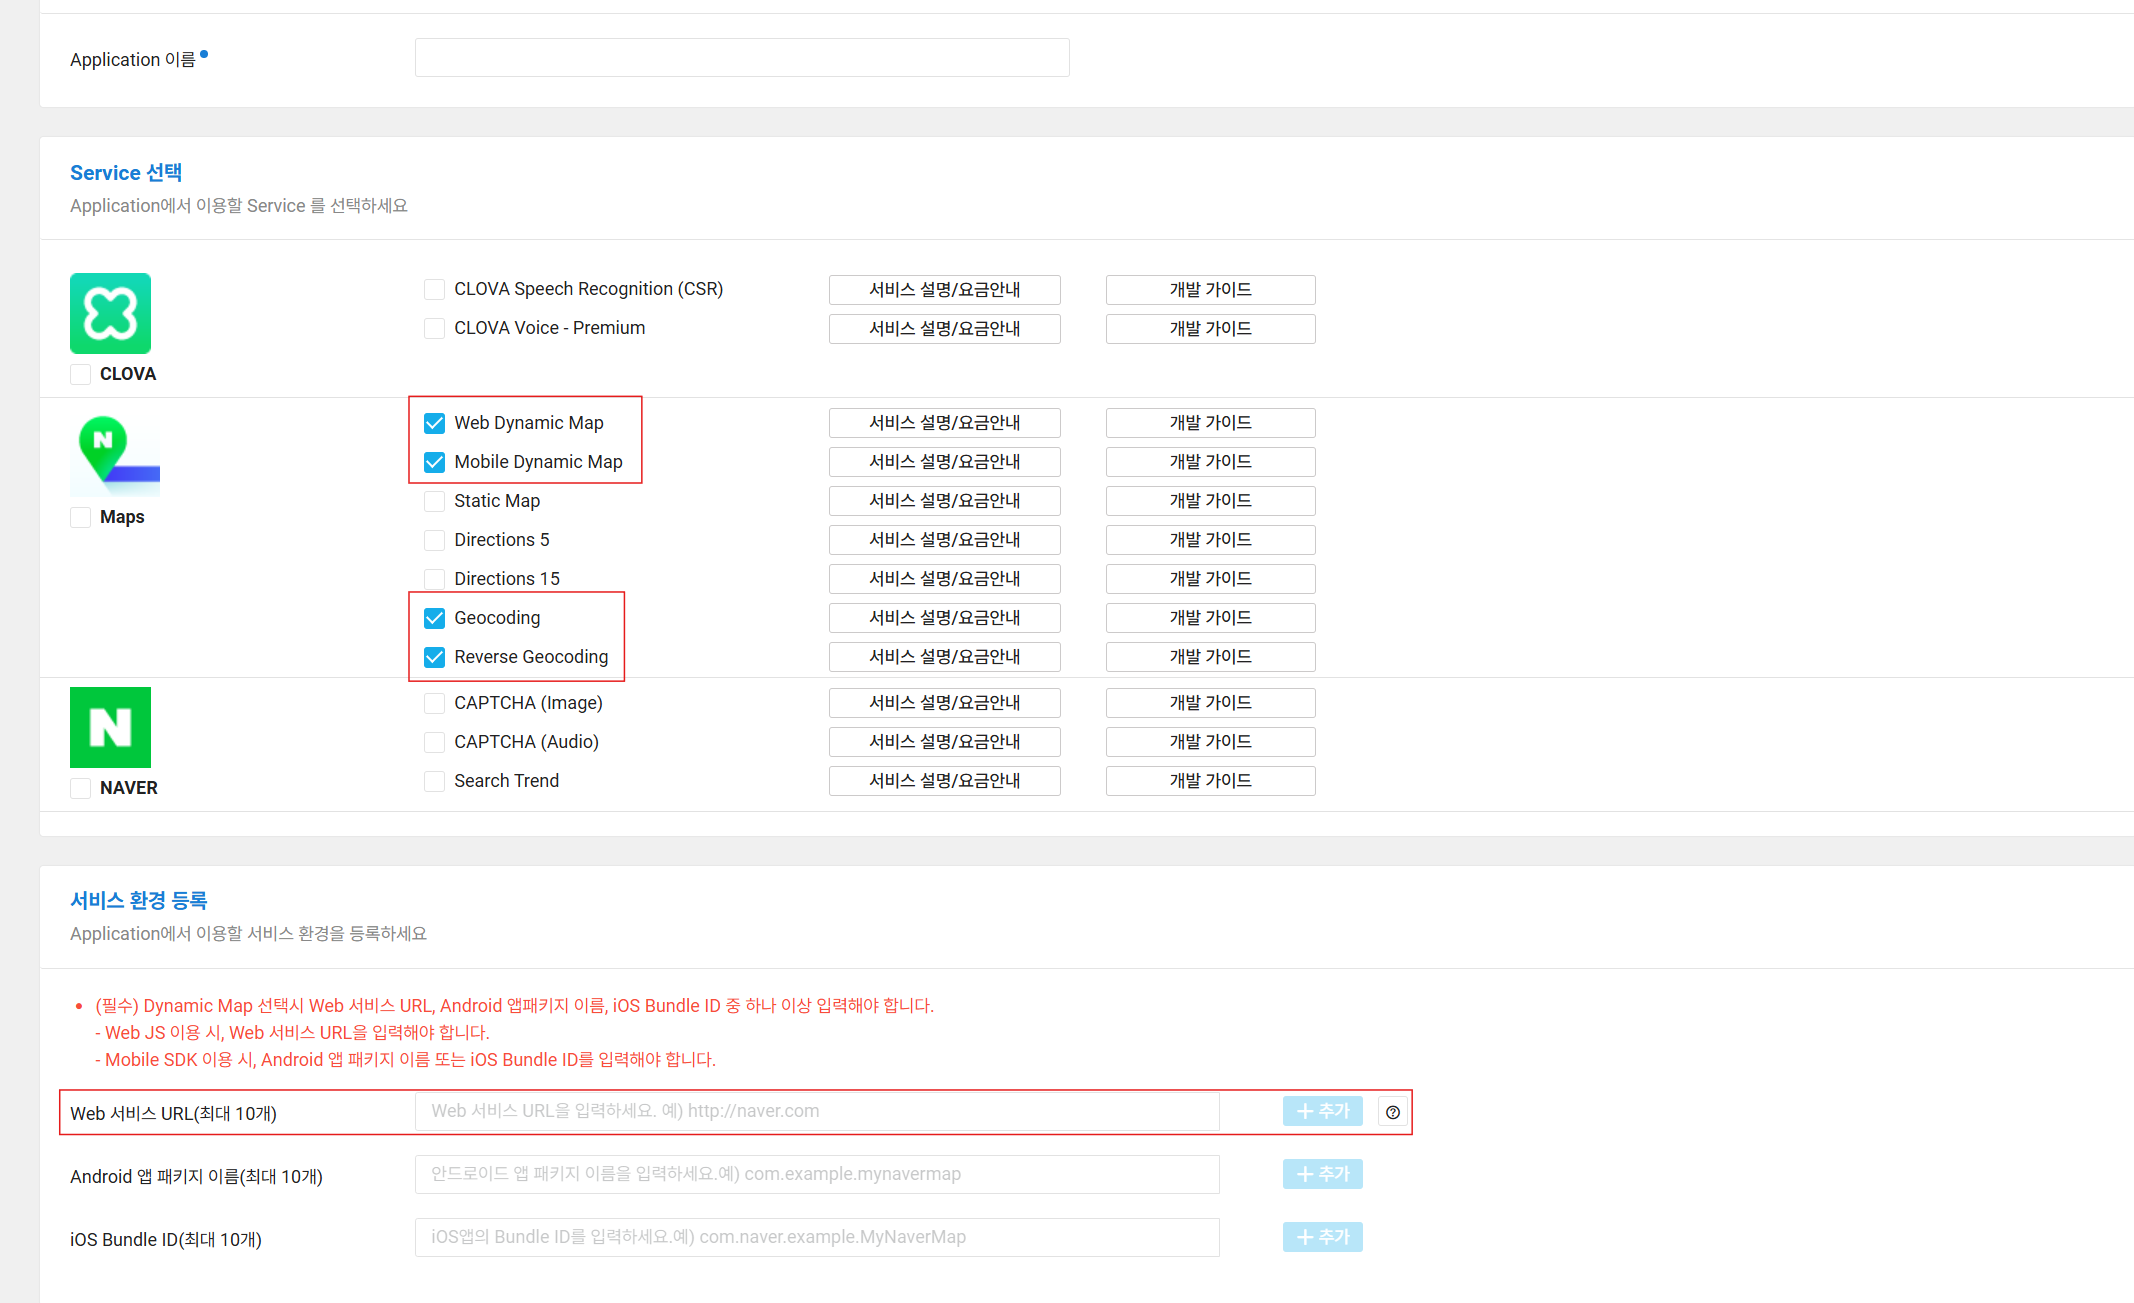This screenshot has height=1303, width=2134.
Task: Tick the NAVER group checkbox
Action: 81,788
